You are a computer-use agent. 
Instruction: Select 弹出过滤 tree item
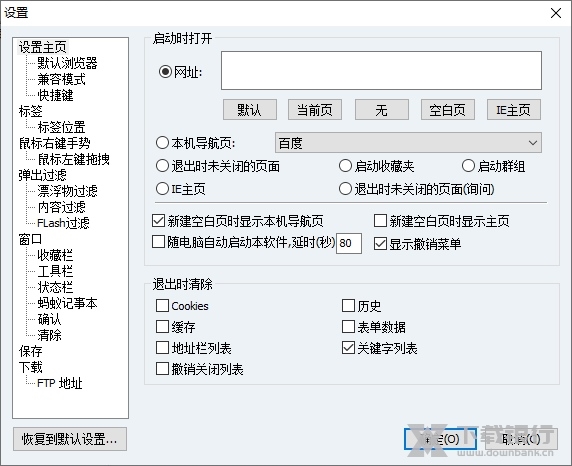[43, 175]
